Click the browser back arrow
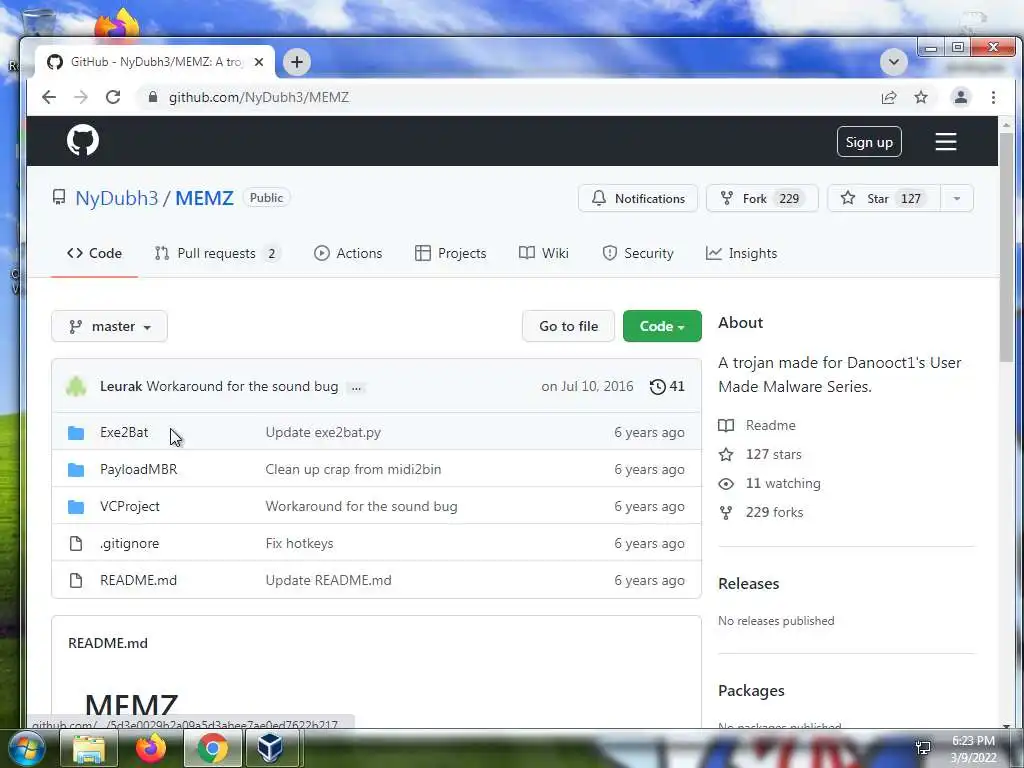The image size is (1024, 768). [49, 97]
